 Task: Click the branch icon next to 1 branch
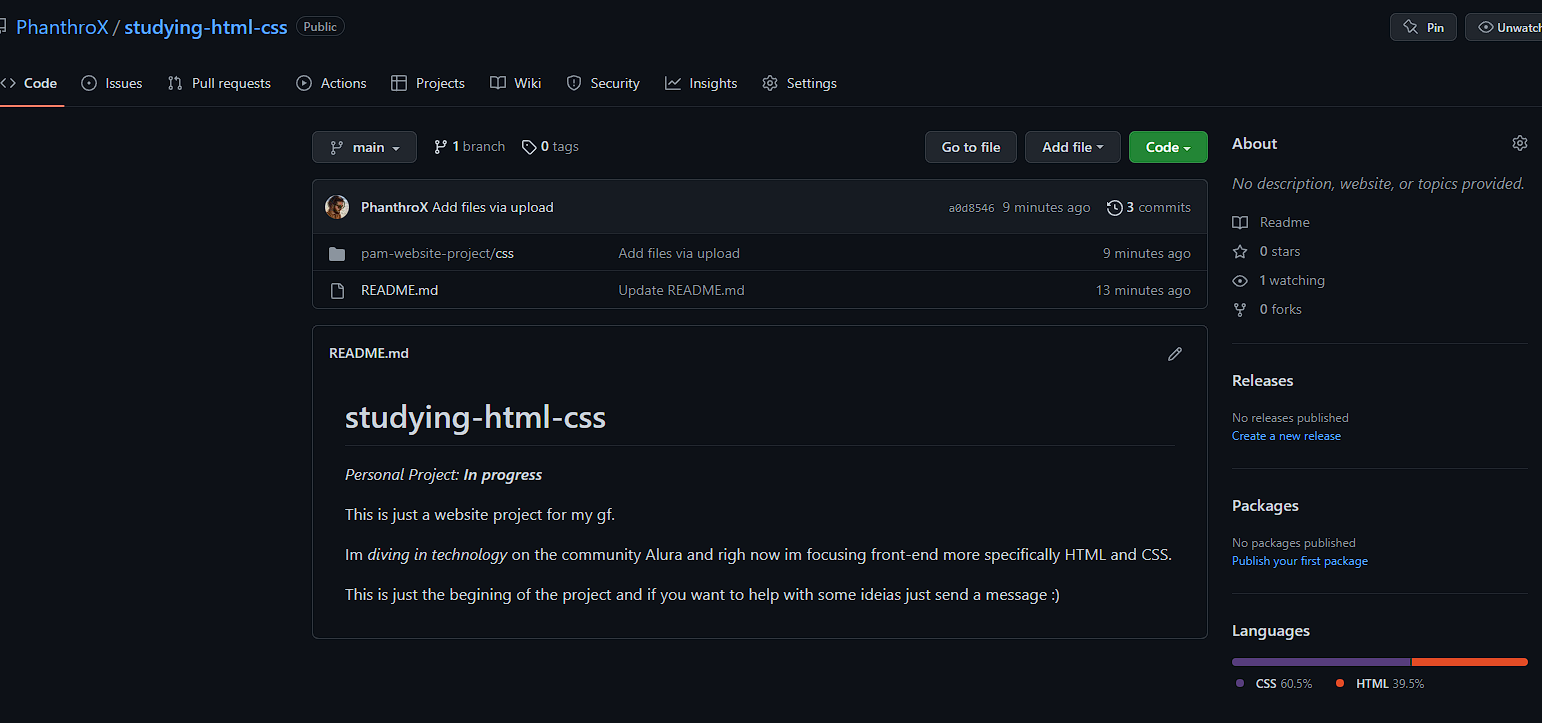pos(440,147)
